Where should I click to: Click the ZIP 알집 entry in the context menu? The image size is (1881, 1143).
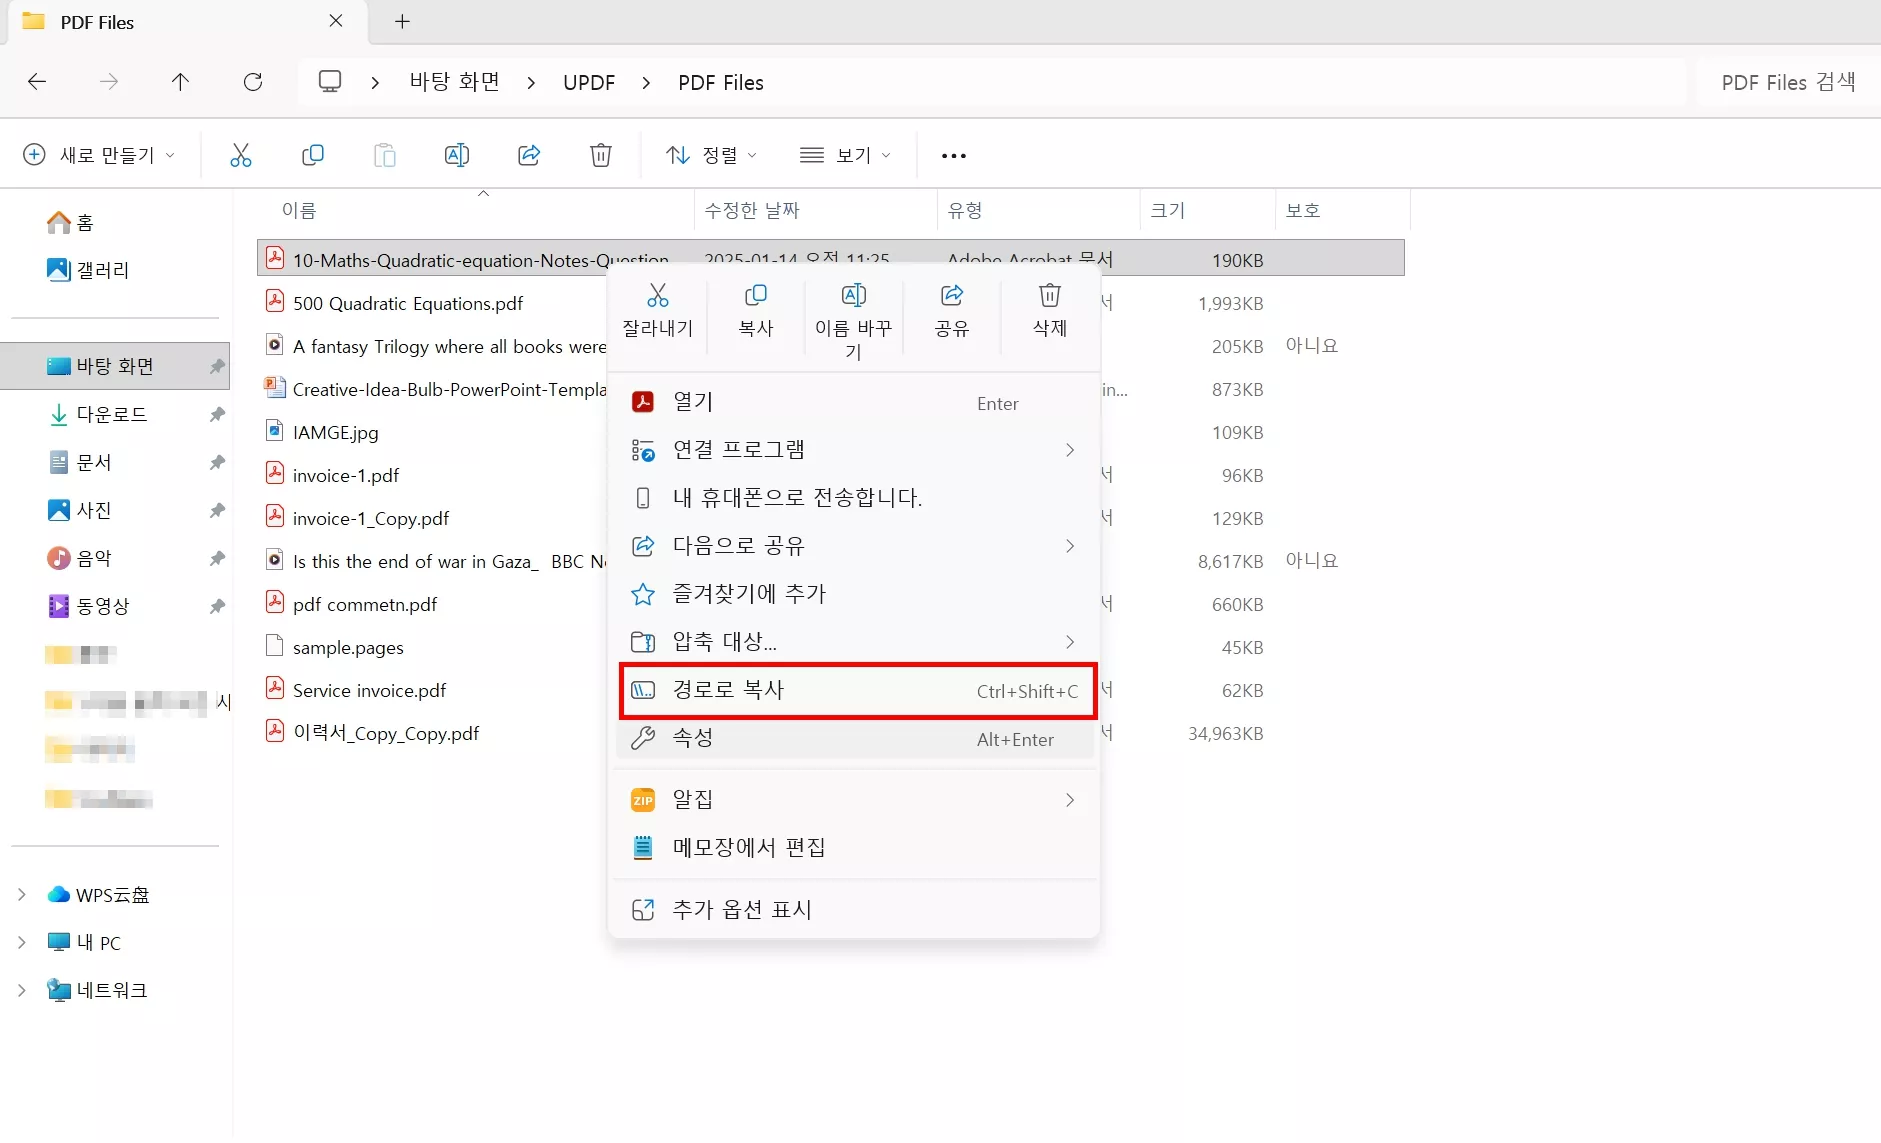[x=694, y=798]
